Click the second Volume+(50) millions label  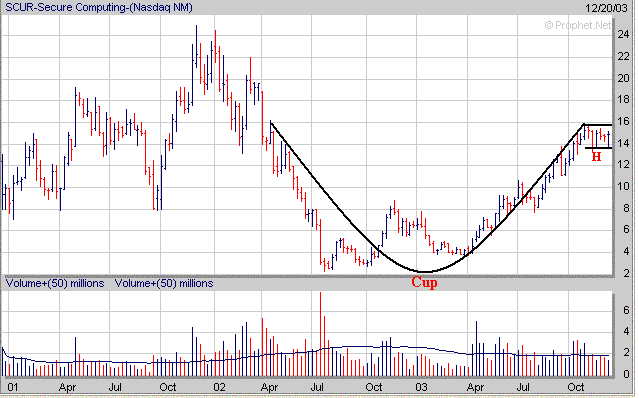pos(164,283)
